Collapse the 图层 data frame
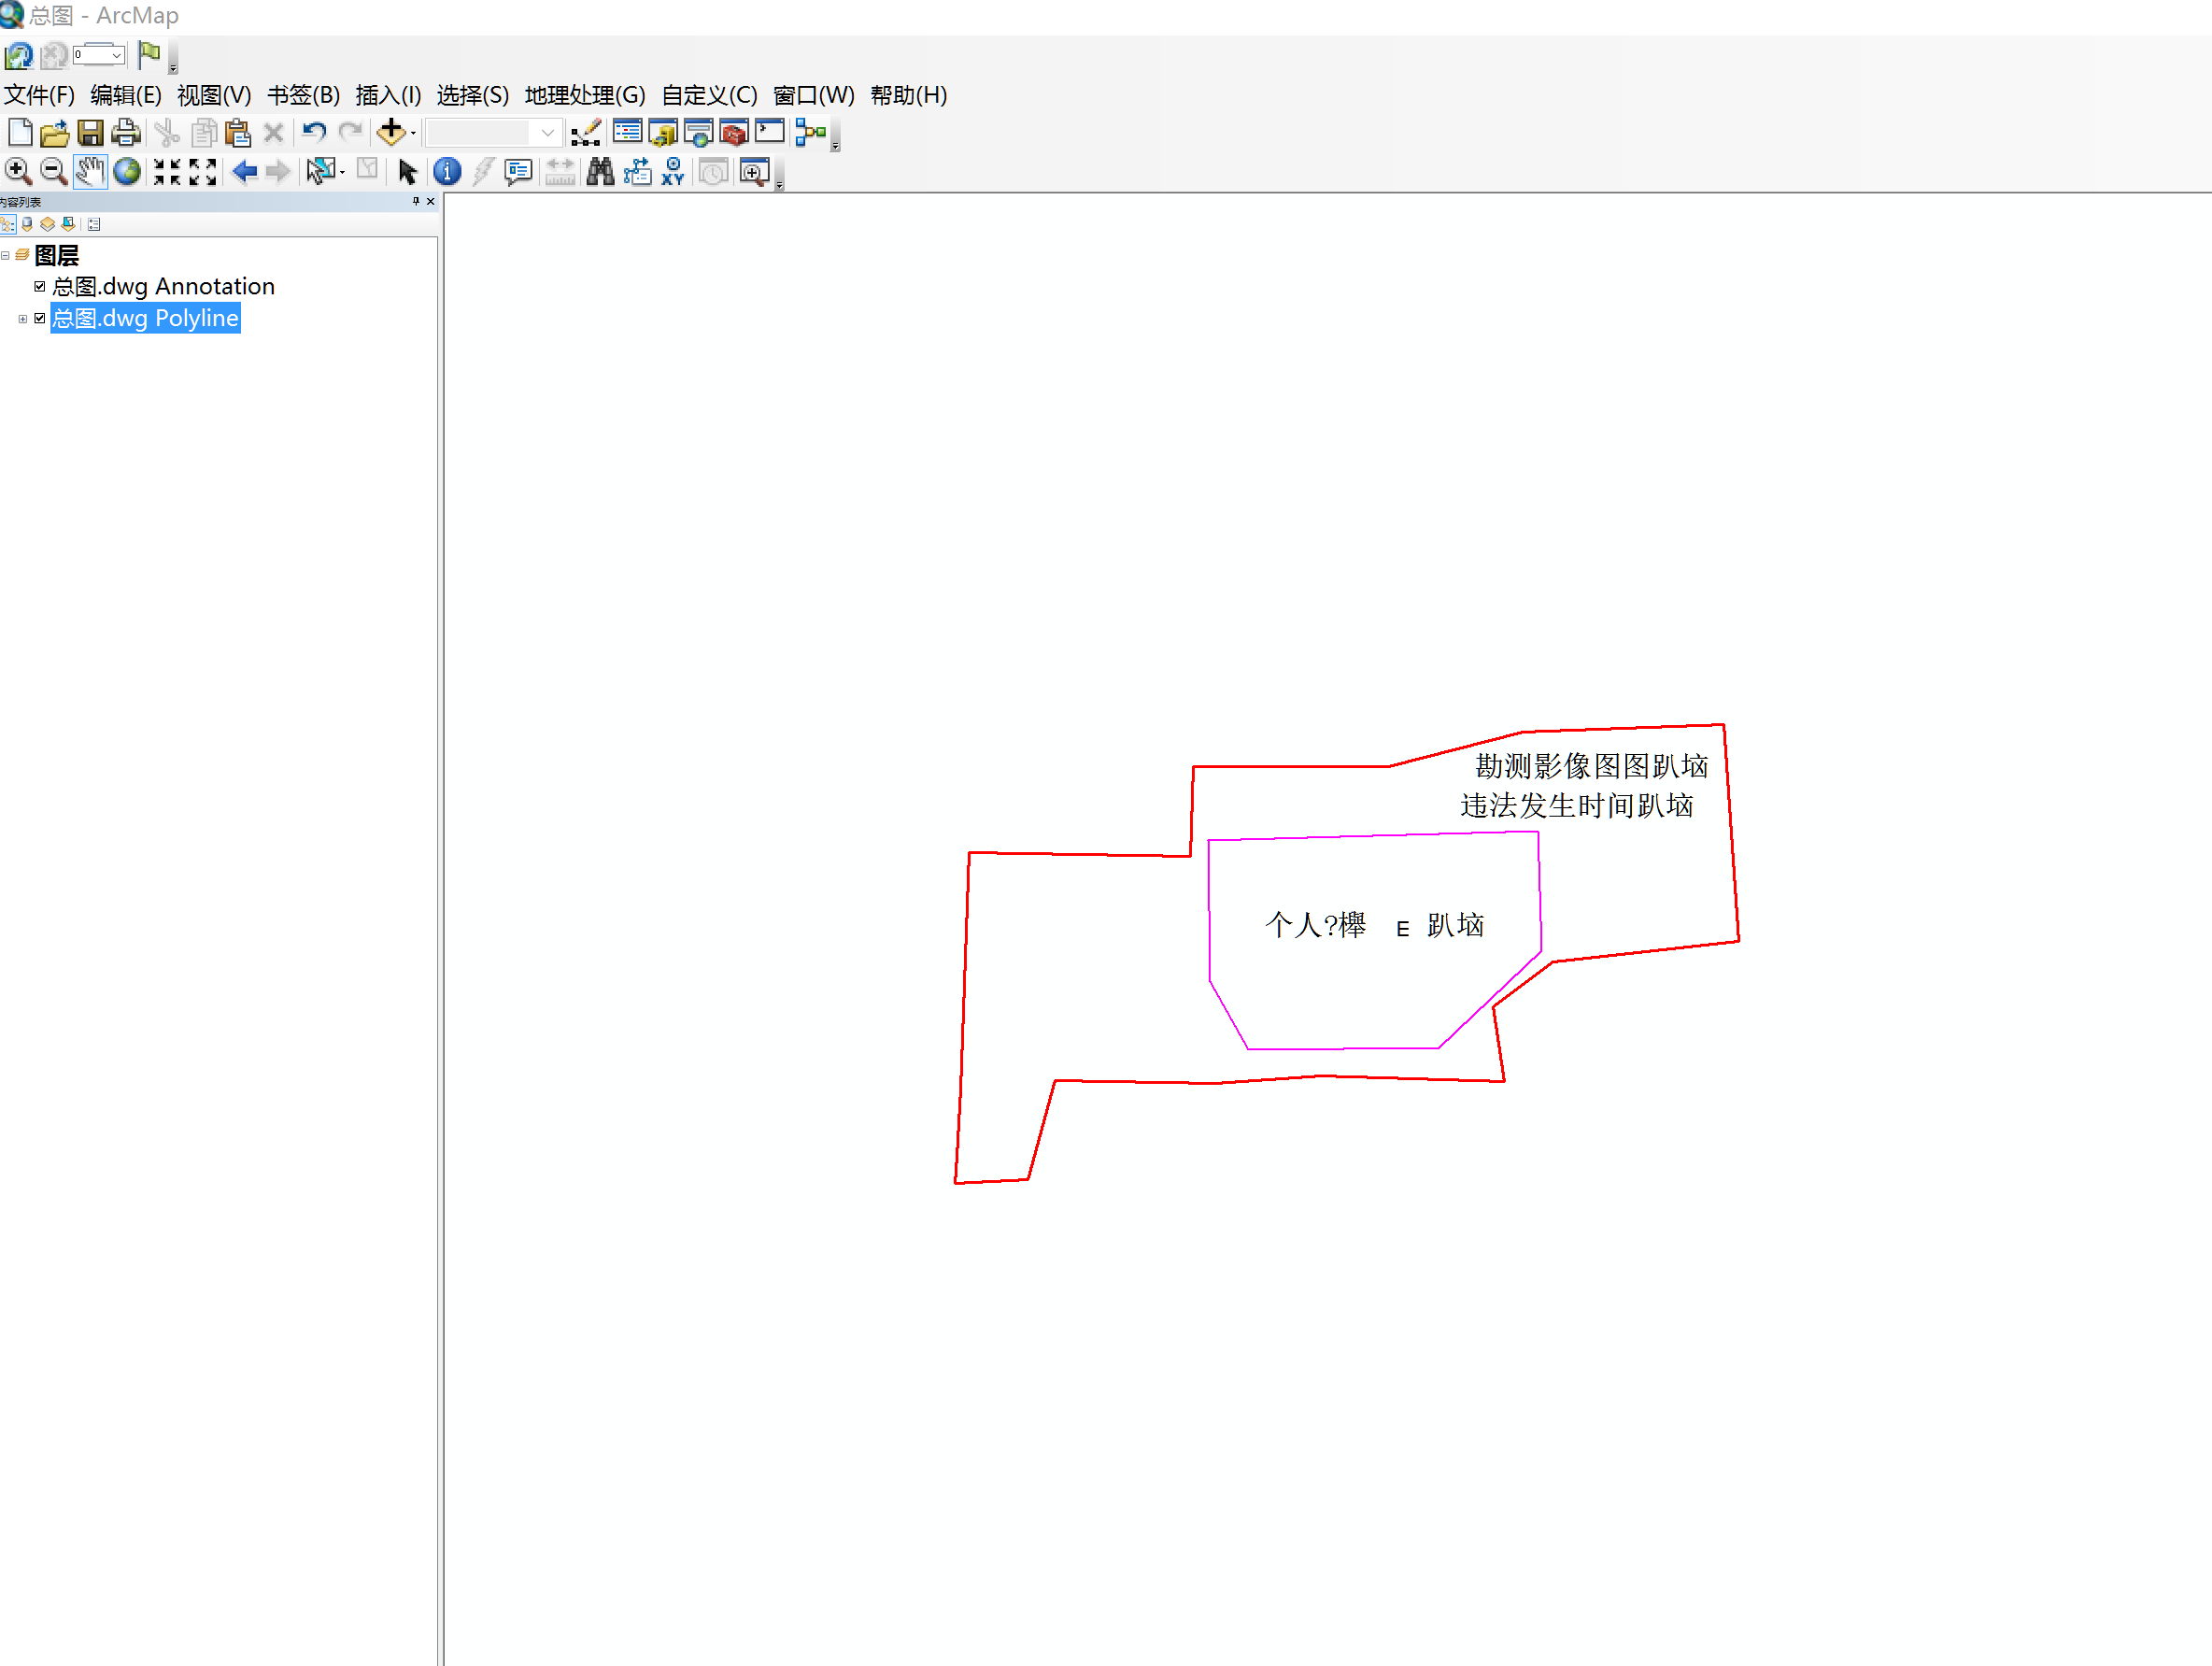2212x1666 pixels. pyautogui.click(x=5, y=256)
